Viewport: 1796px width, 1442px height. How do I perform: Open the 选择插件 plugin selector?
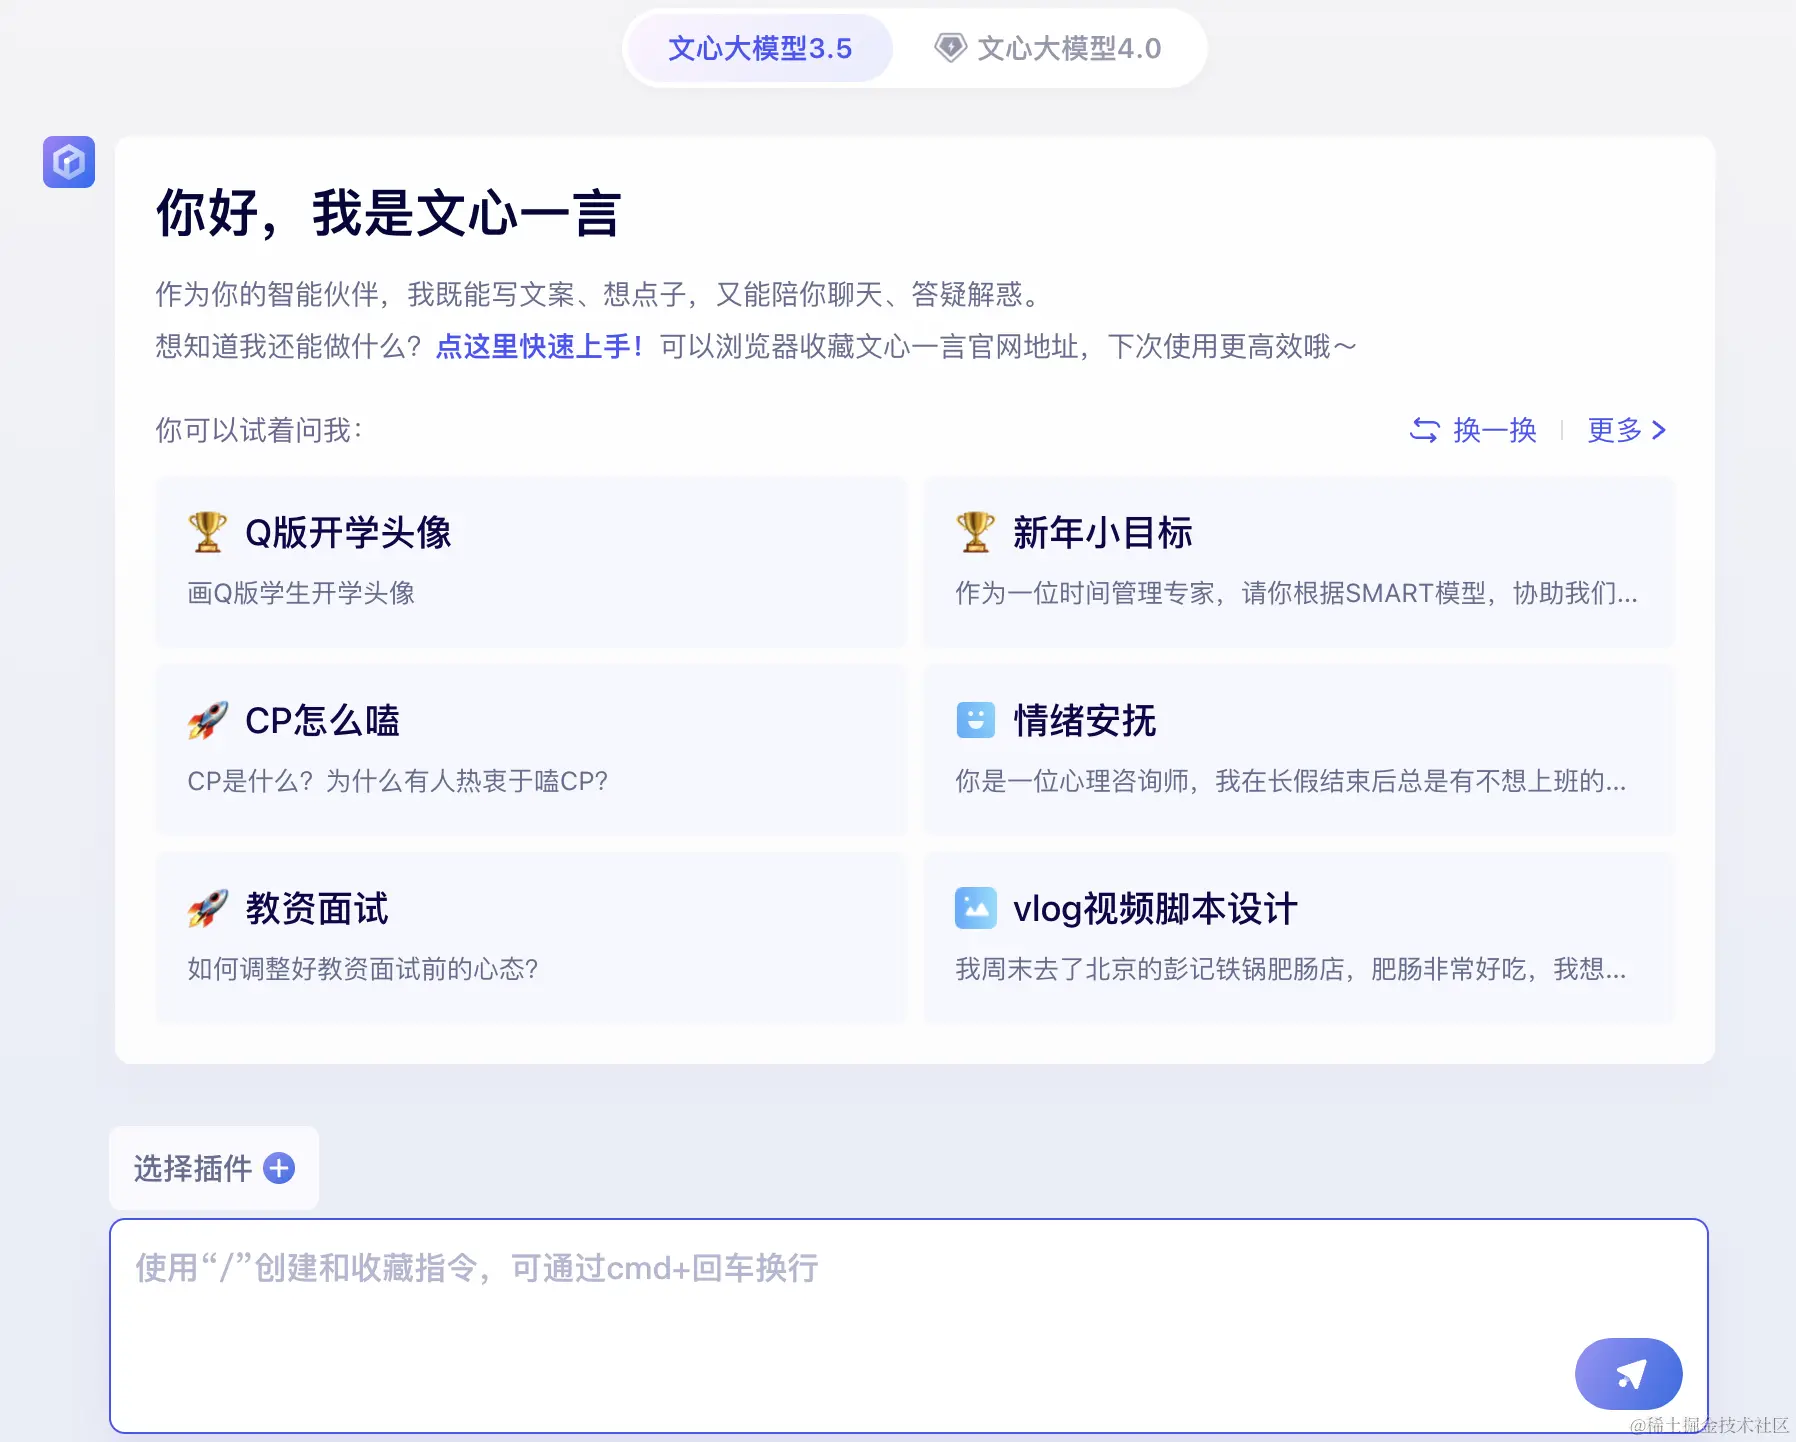[x=214, y=1168]
